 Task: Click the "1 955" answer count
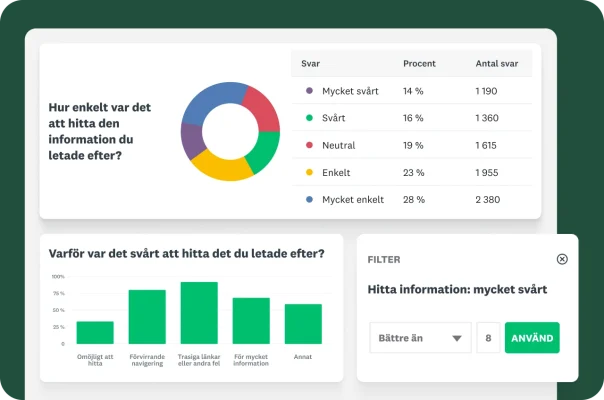pos(487,173)
